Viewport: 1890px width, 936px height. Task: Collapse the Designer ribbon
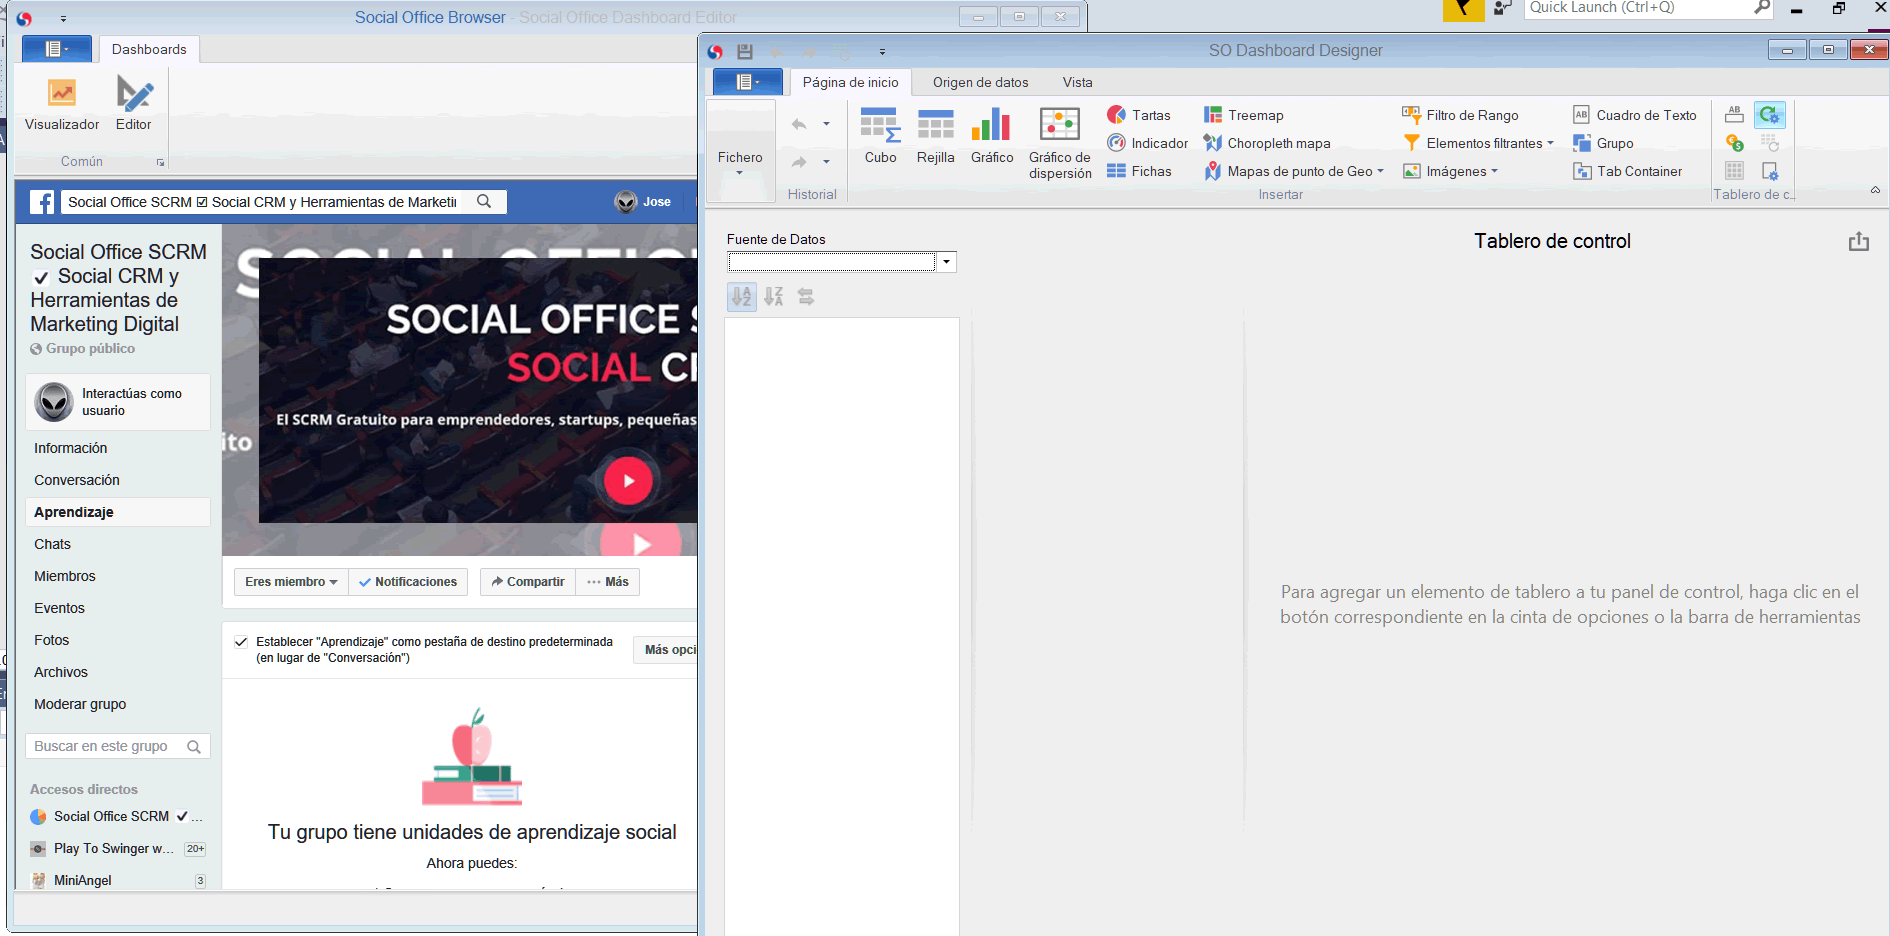point(1875,190)
